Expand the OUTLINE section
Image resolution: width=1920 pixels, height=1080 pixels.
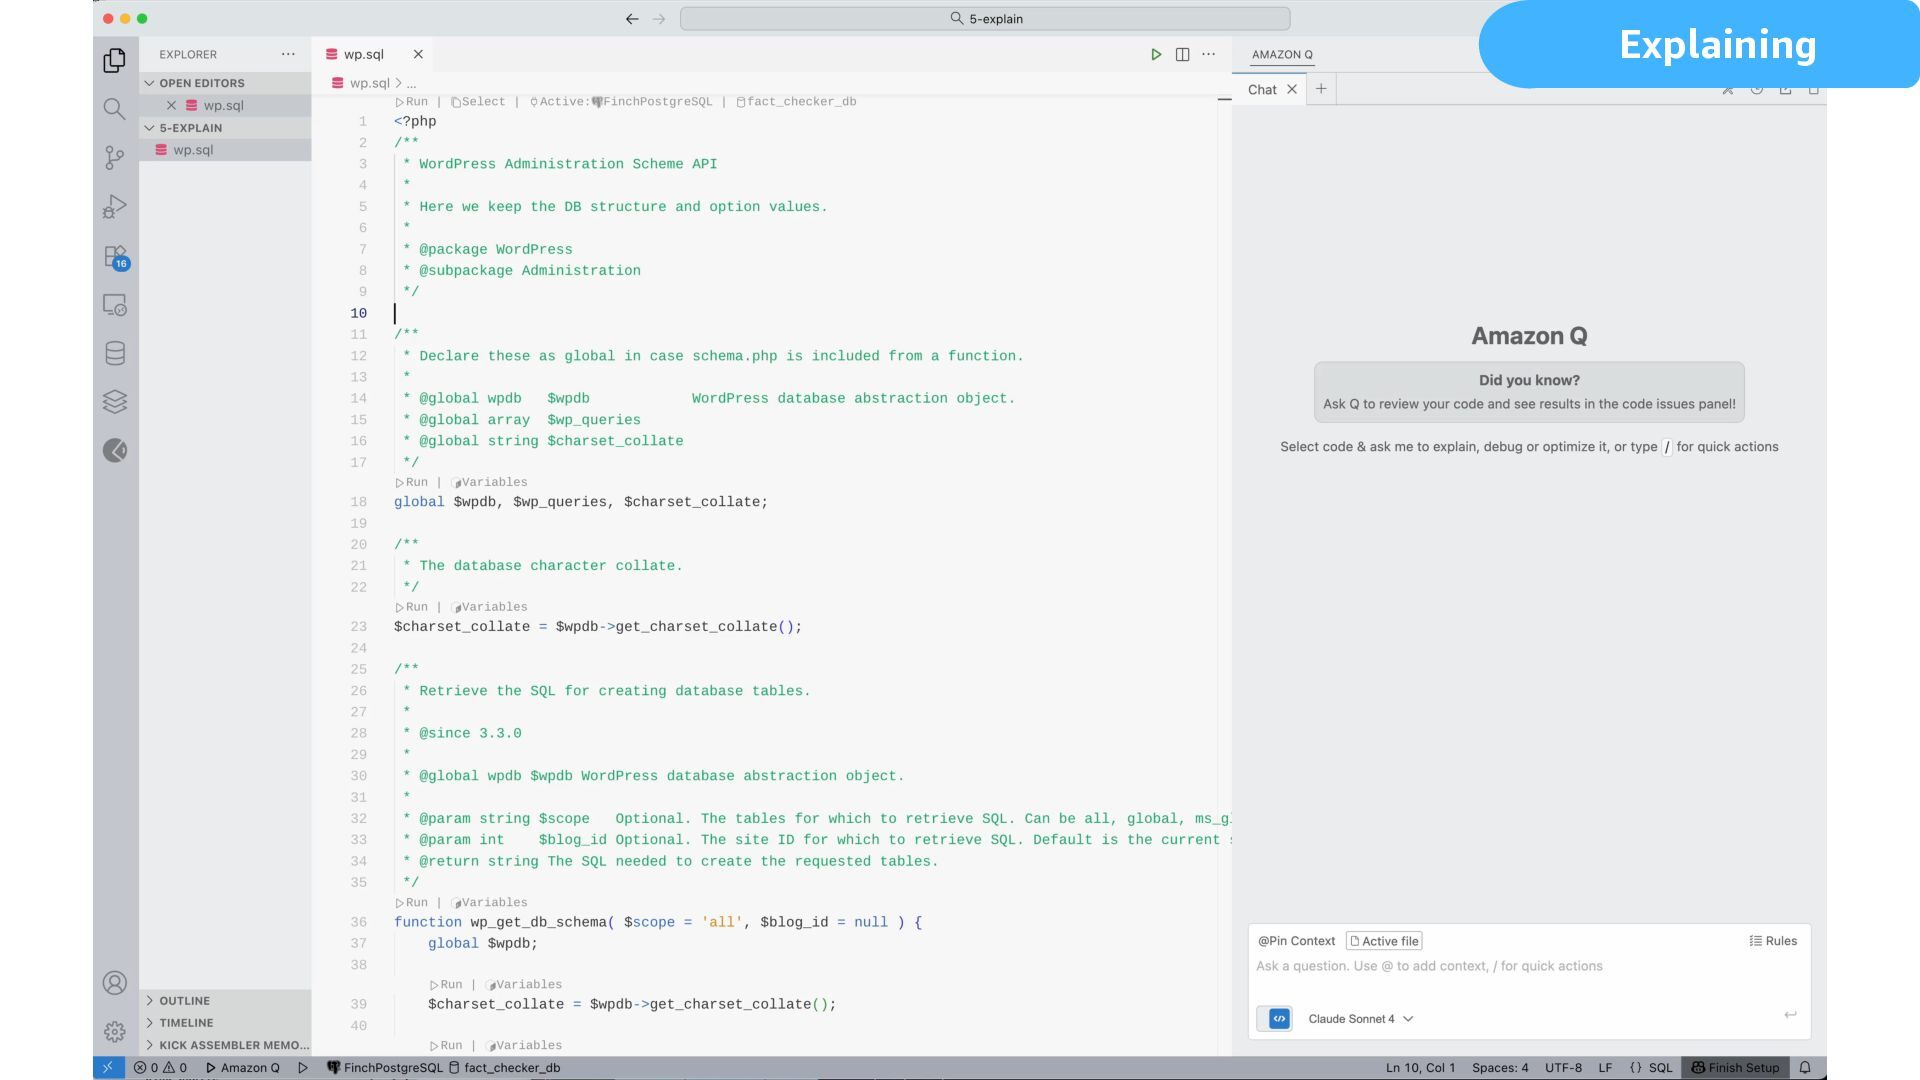[x=185, y=1000]
